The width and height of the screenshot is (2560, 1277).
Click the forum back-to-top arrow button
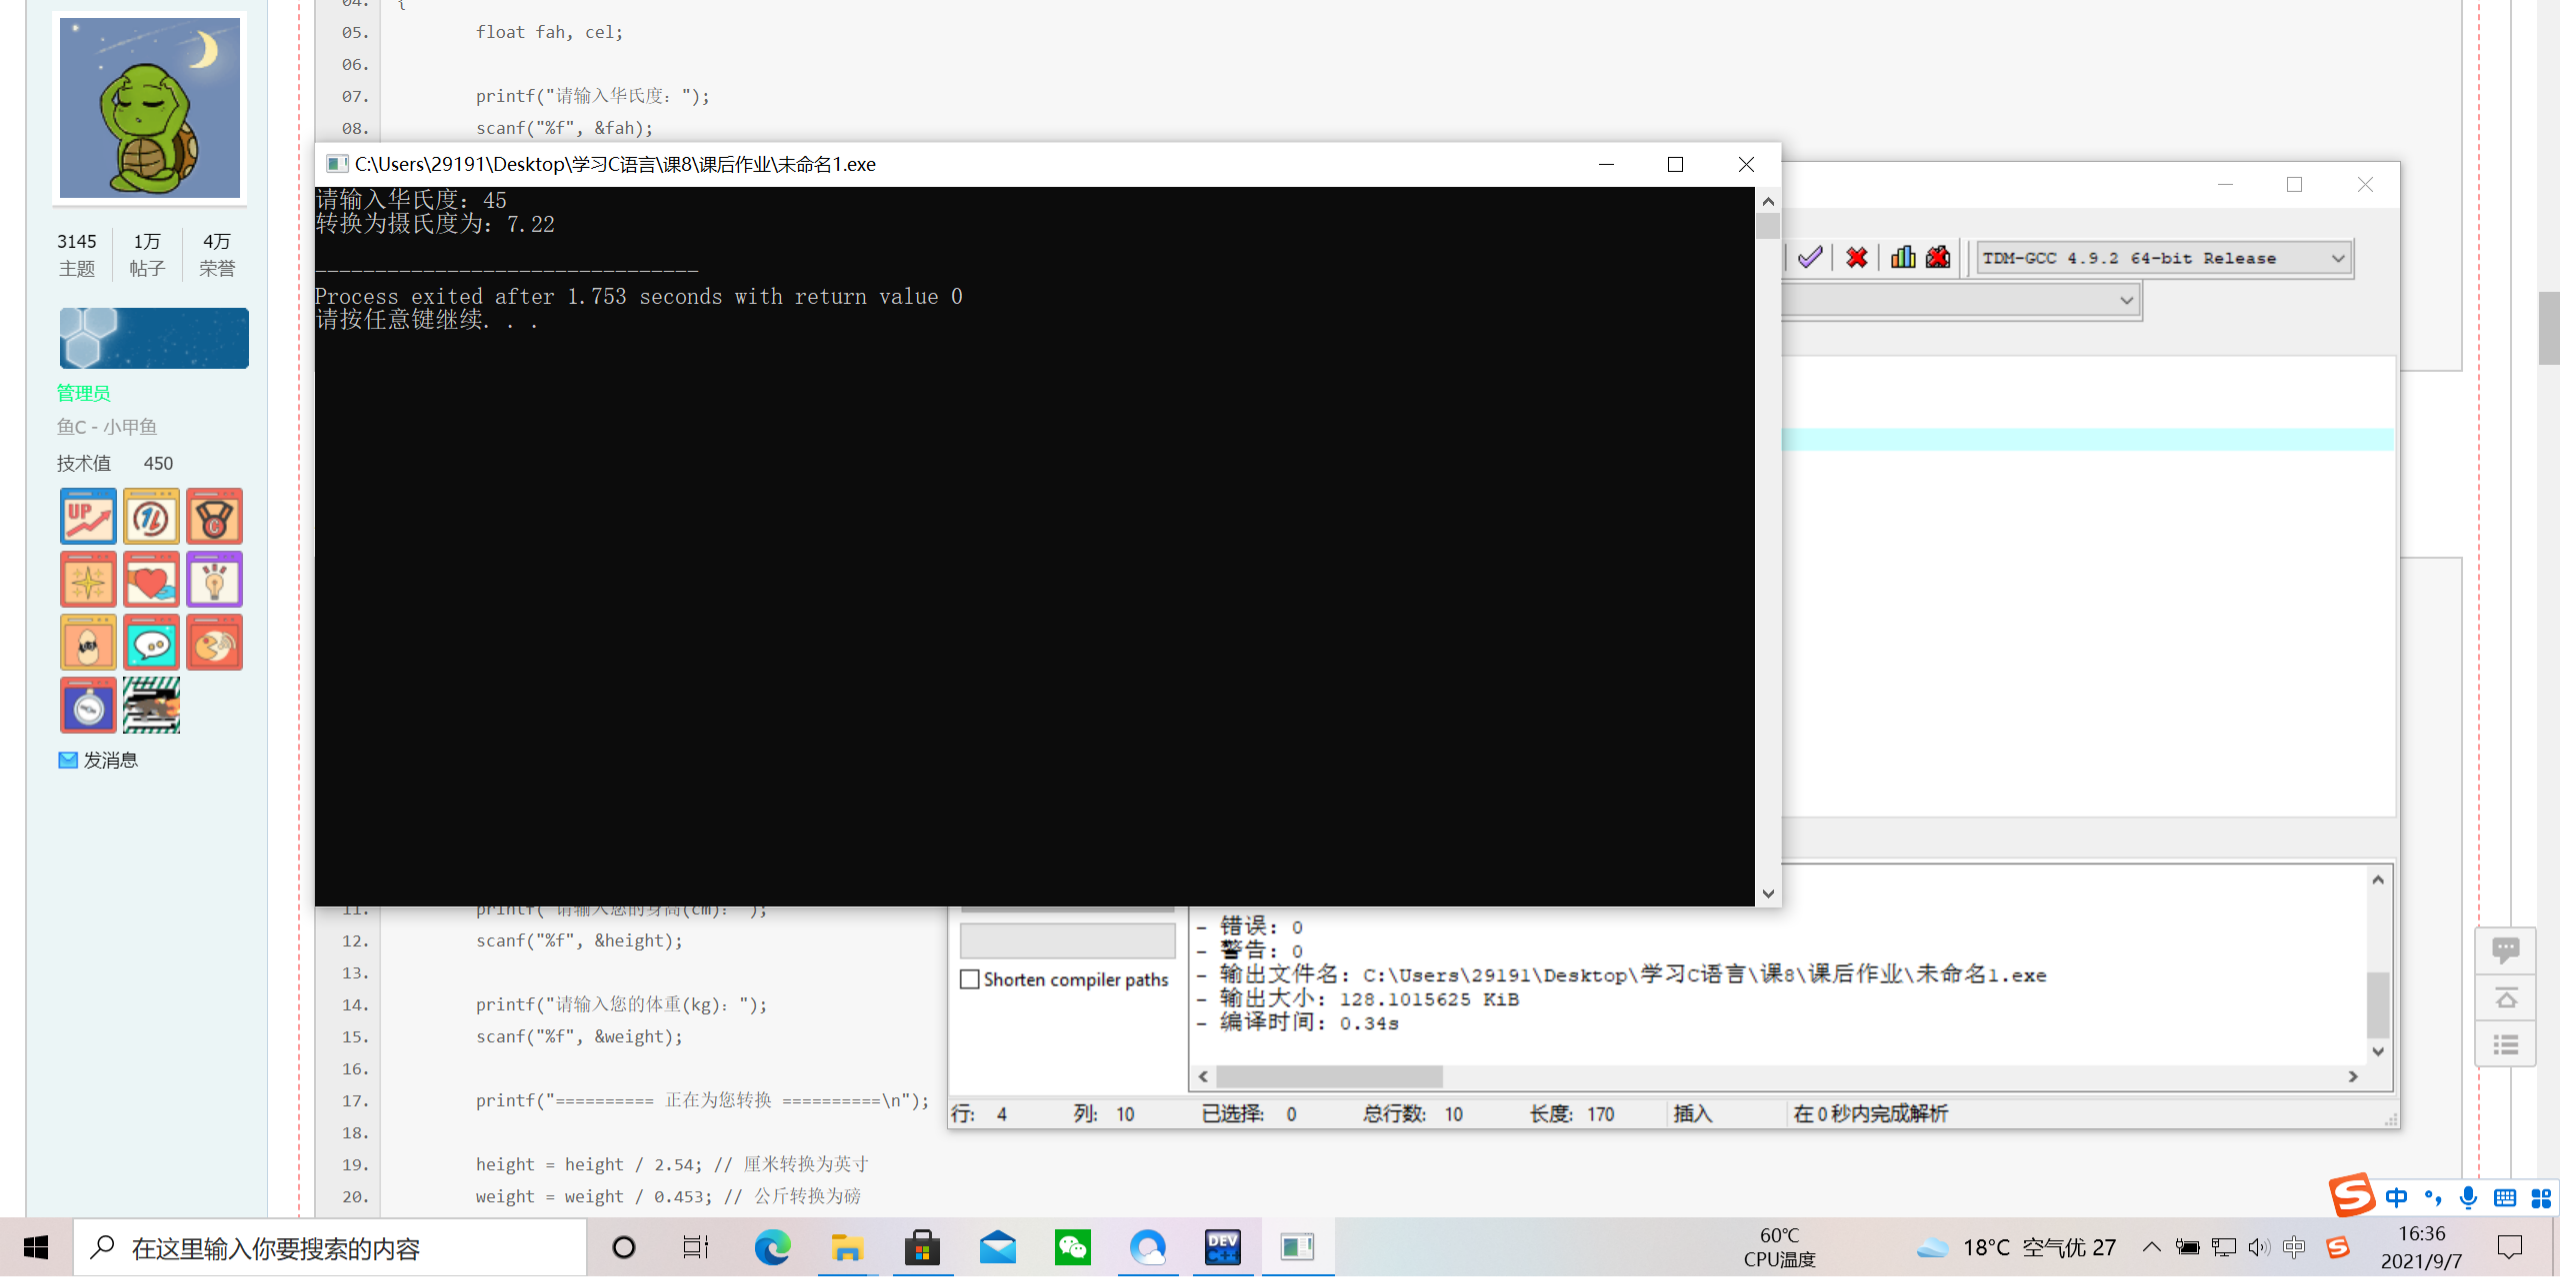click(x=2505, y=998)
